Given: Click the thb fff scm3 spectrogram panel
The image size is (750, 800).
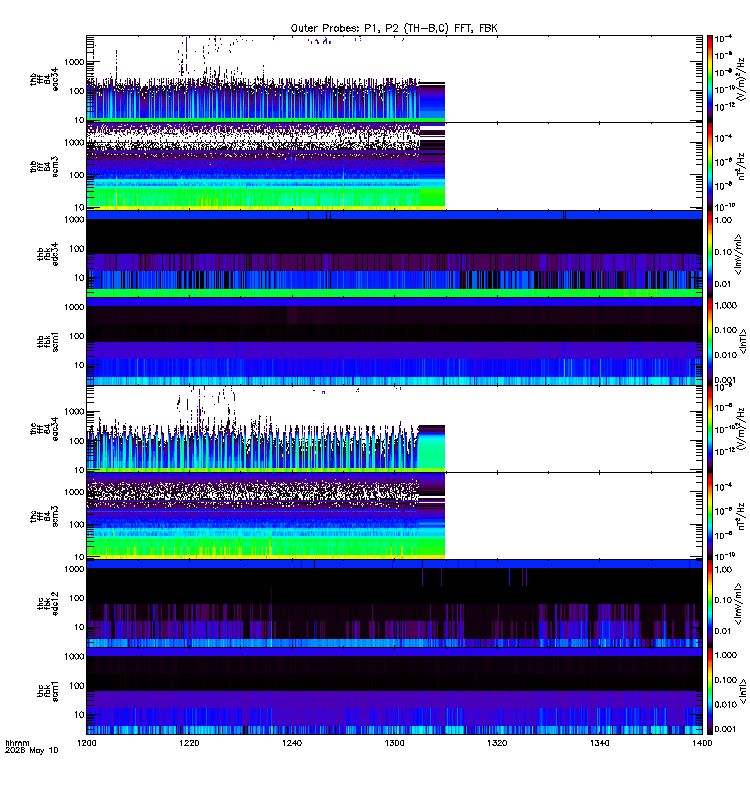Looking at the screenshot, I should click(x=394, y=166).
